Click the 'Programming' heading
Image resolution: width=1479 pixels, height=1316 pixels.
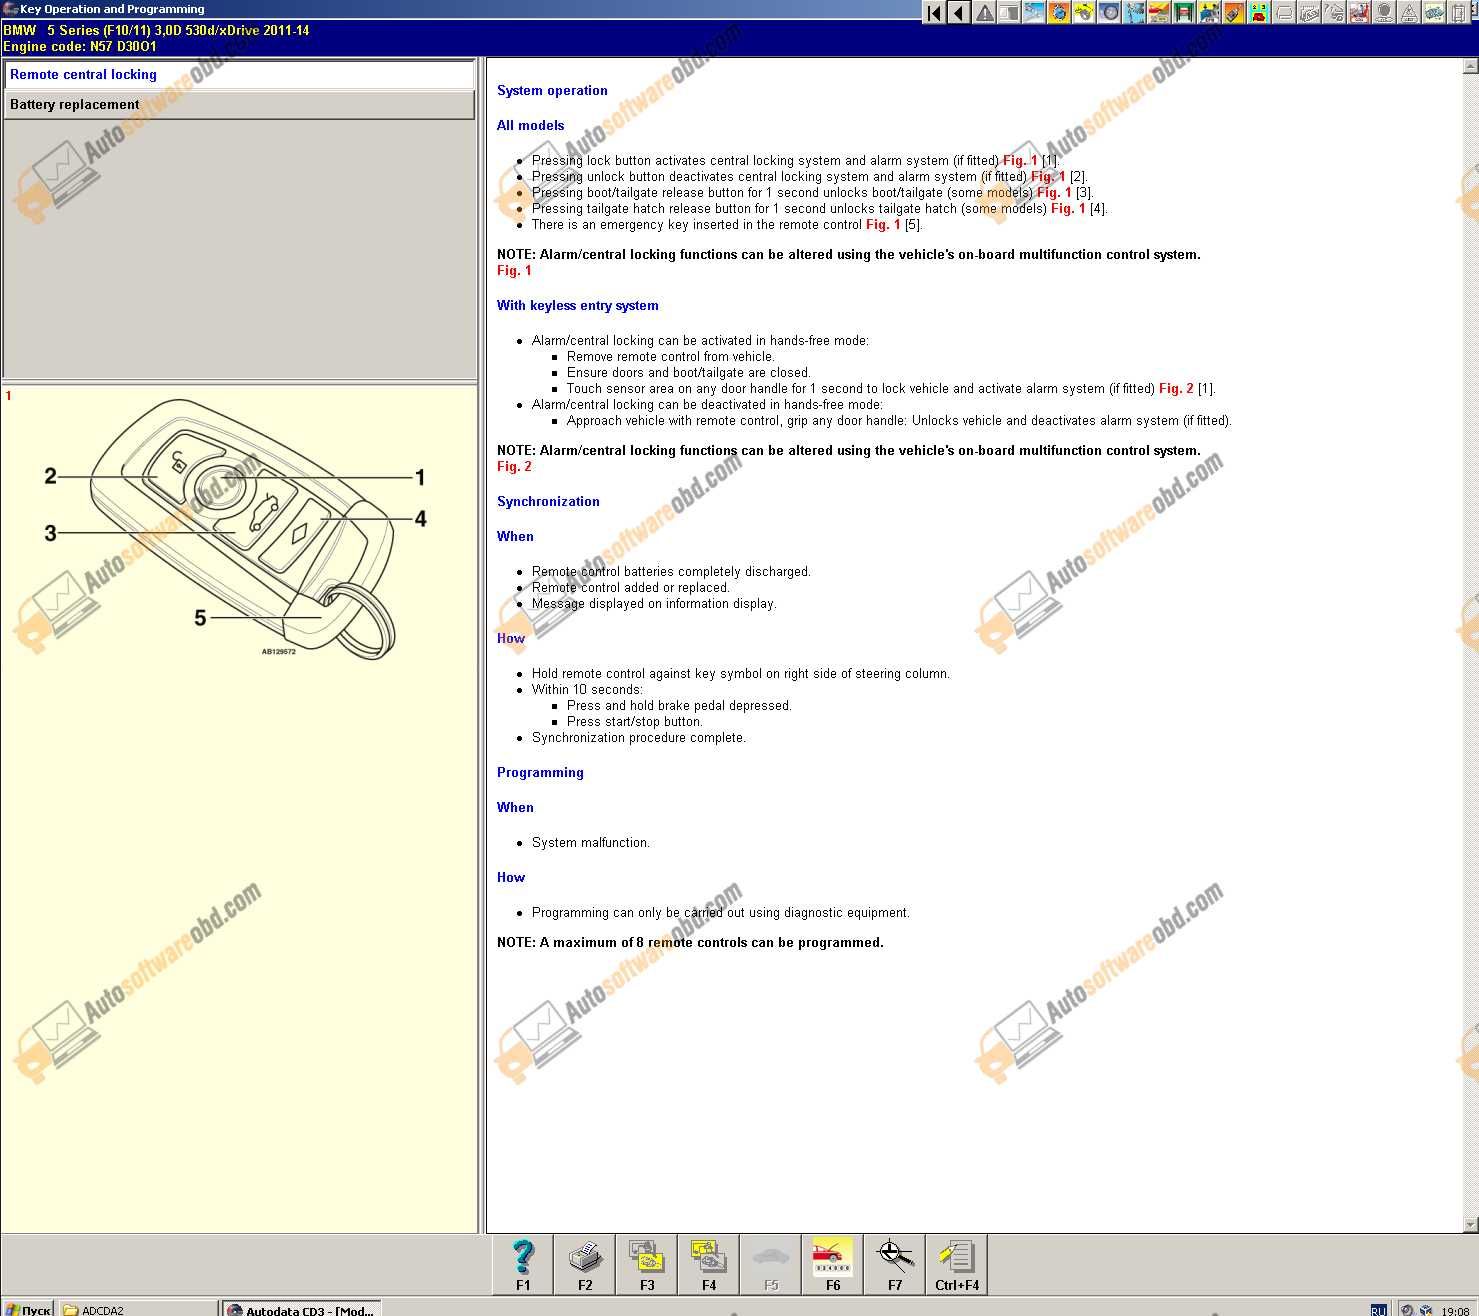coord(540,772)
